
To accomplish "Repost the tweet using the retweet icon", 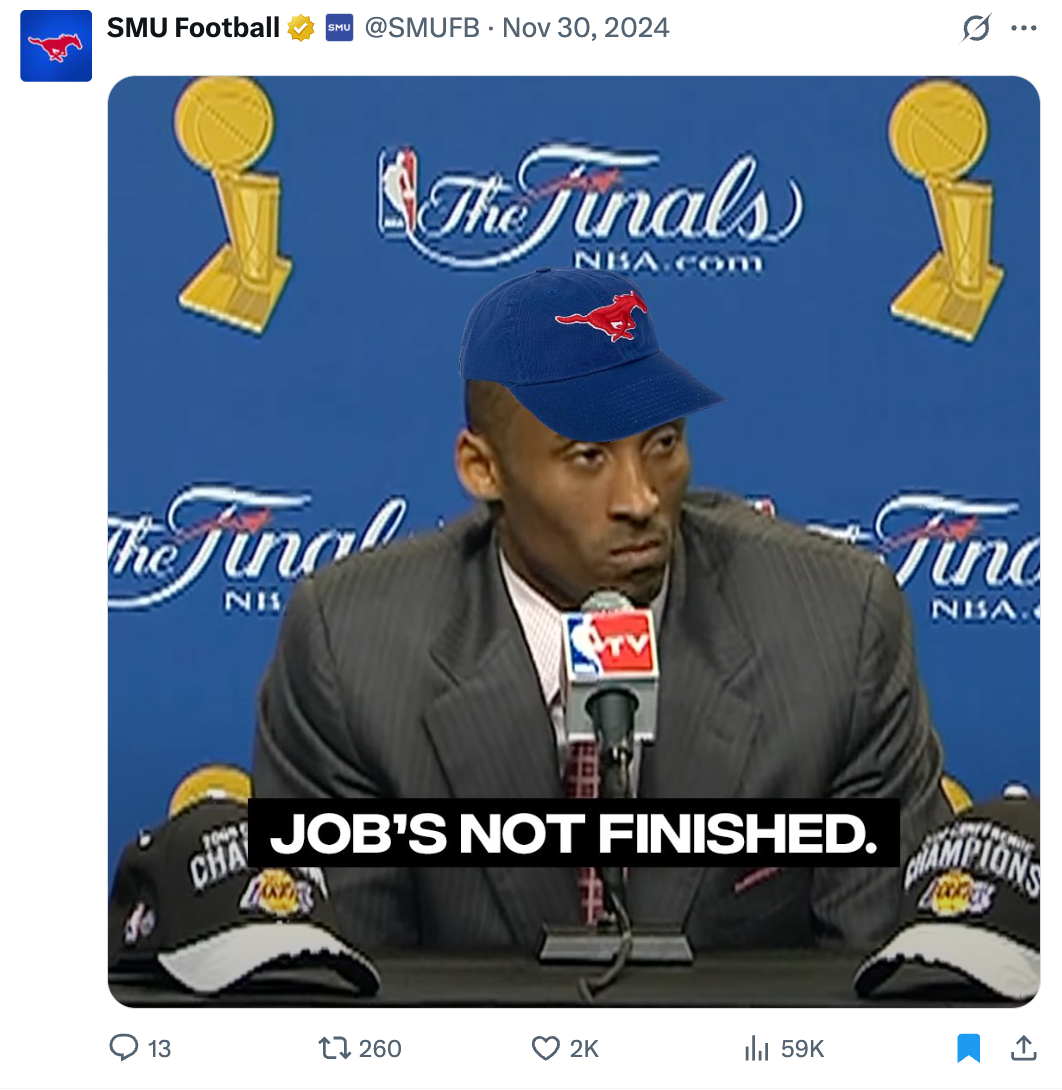I will pyautogui.click(x=332, y=1047).
